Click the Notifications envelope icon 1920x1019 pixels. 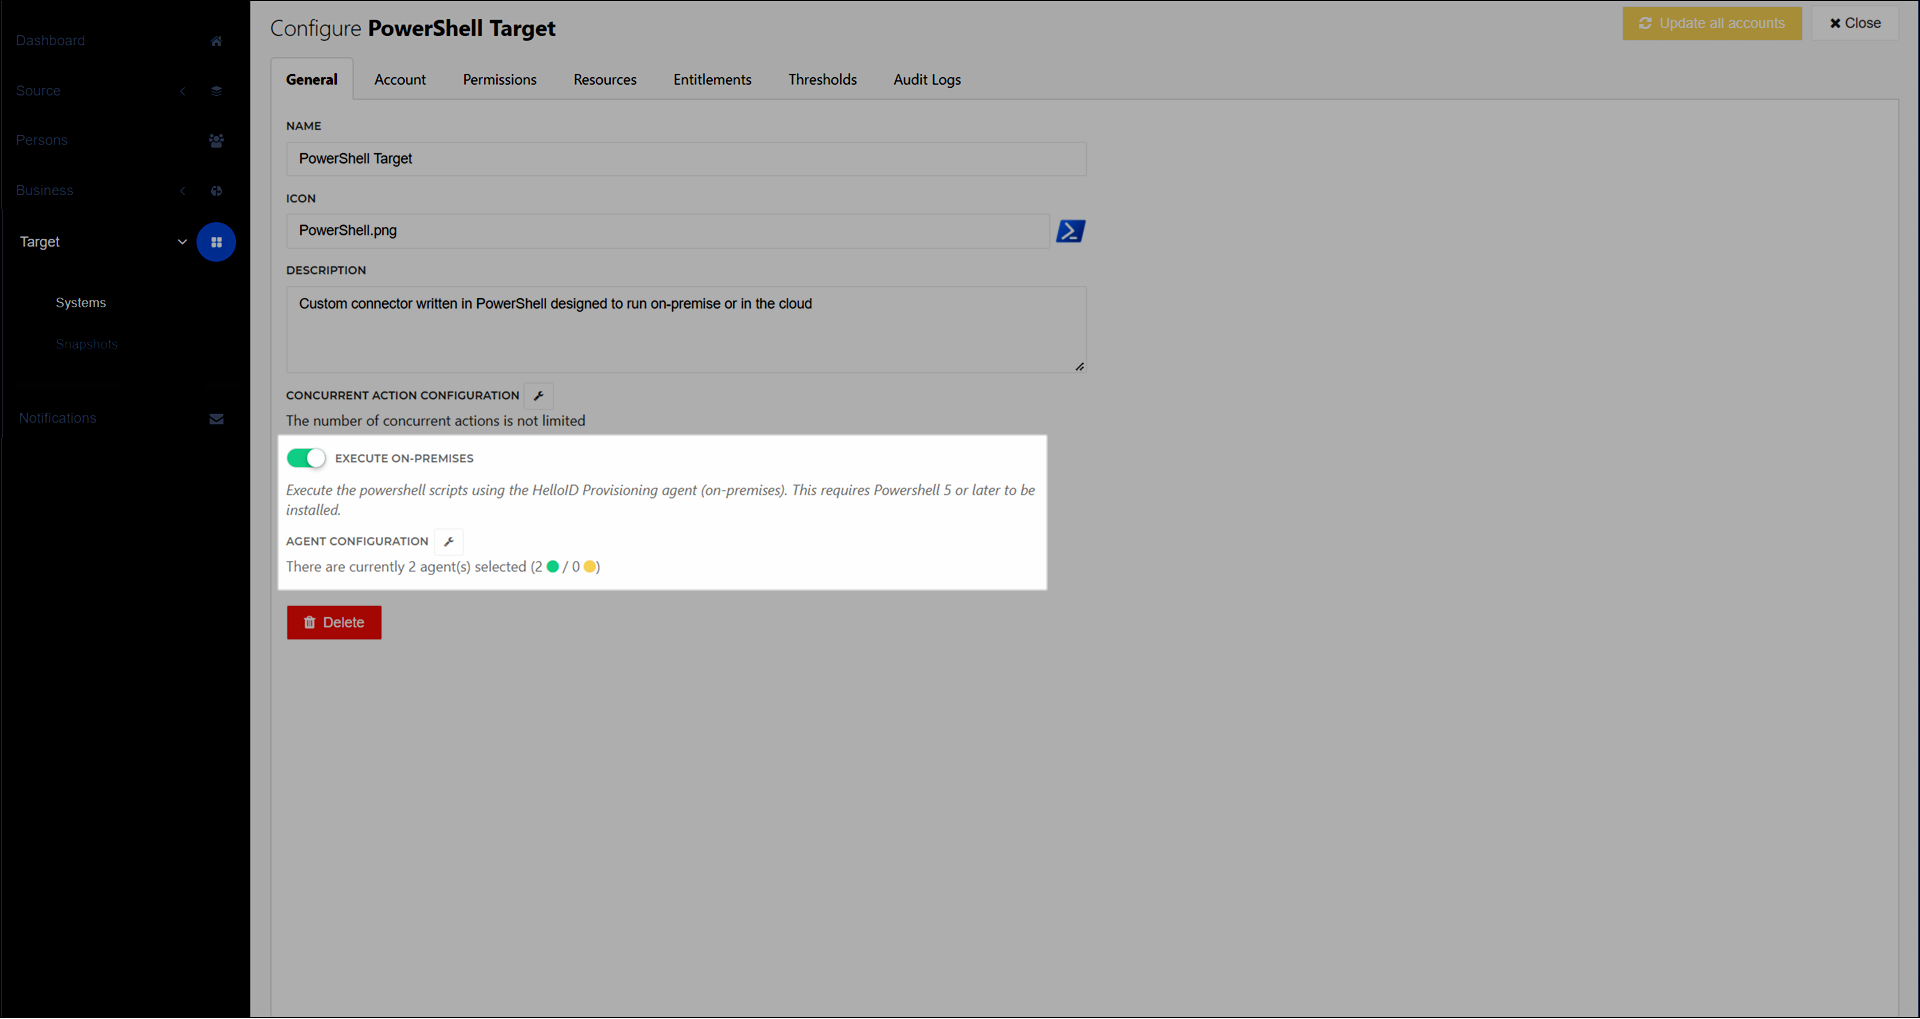point(216,419)
